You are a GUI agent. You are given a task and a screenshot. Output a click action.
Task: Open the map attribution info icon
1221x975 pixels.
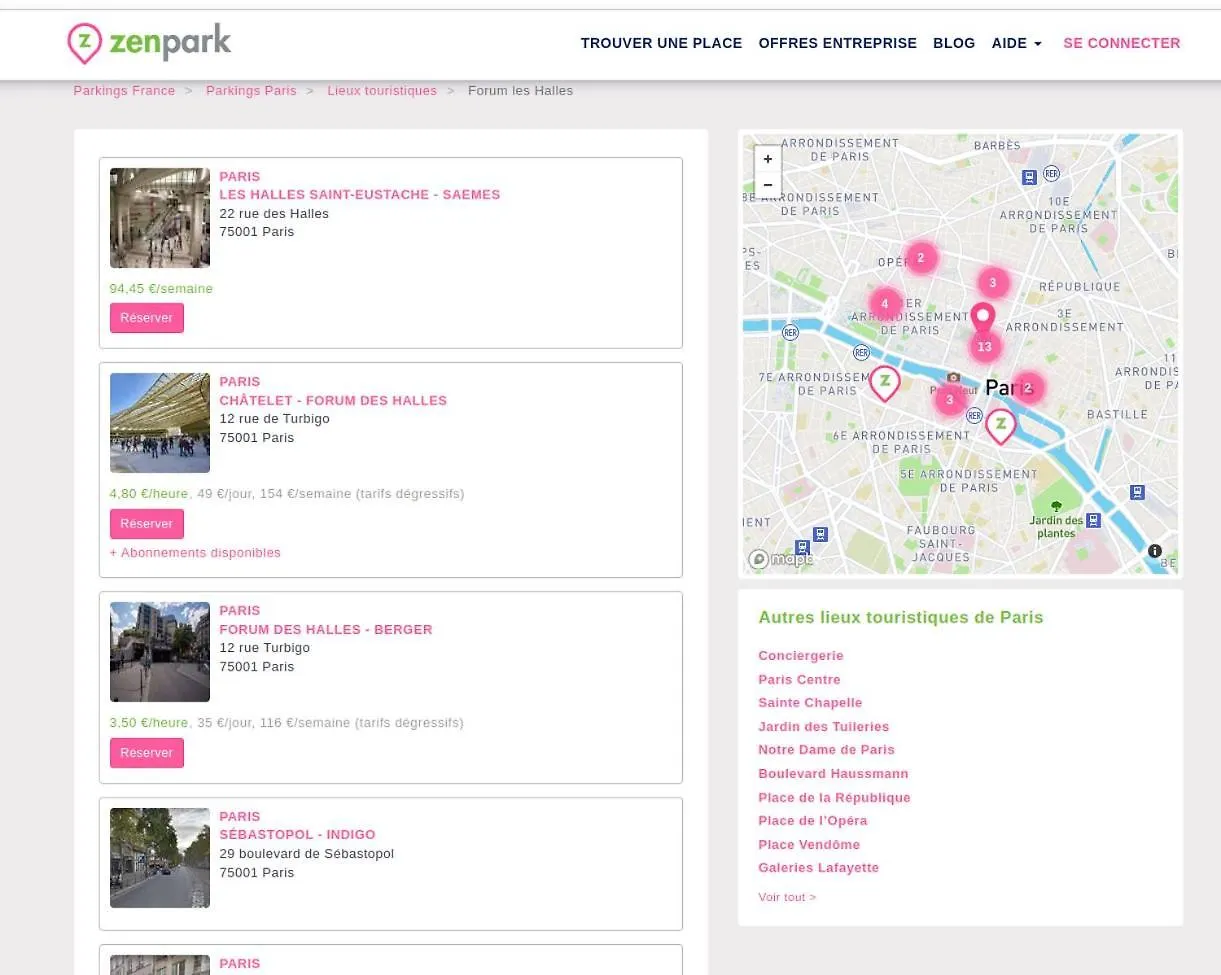(x=1155, y=551)
